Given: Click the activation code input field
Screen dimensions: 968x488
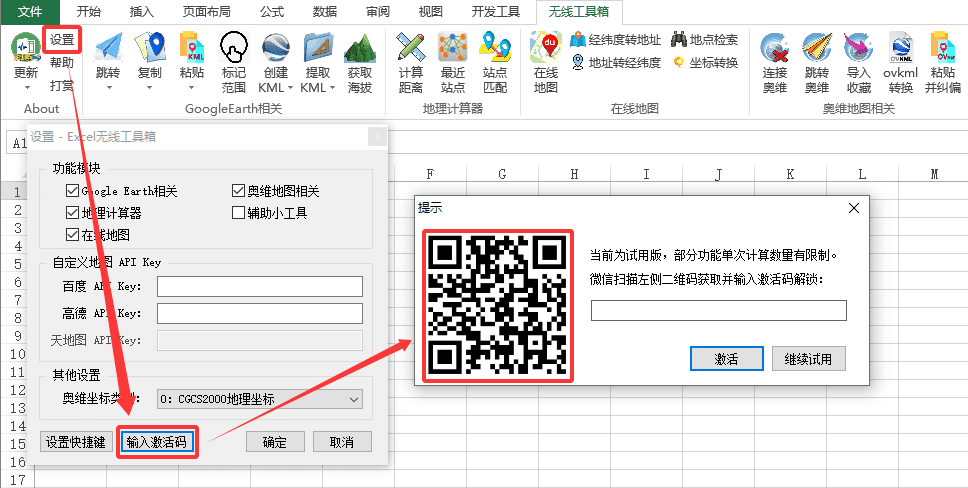Looking at the screenshot, I should click(719, 310).
